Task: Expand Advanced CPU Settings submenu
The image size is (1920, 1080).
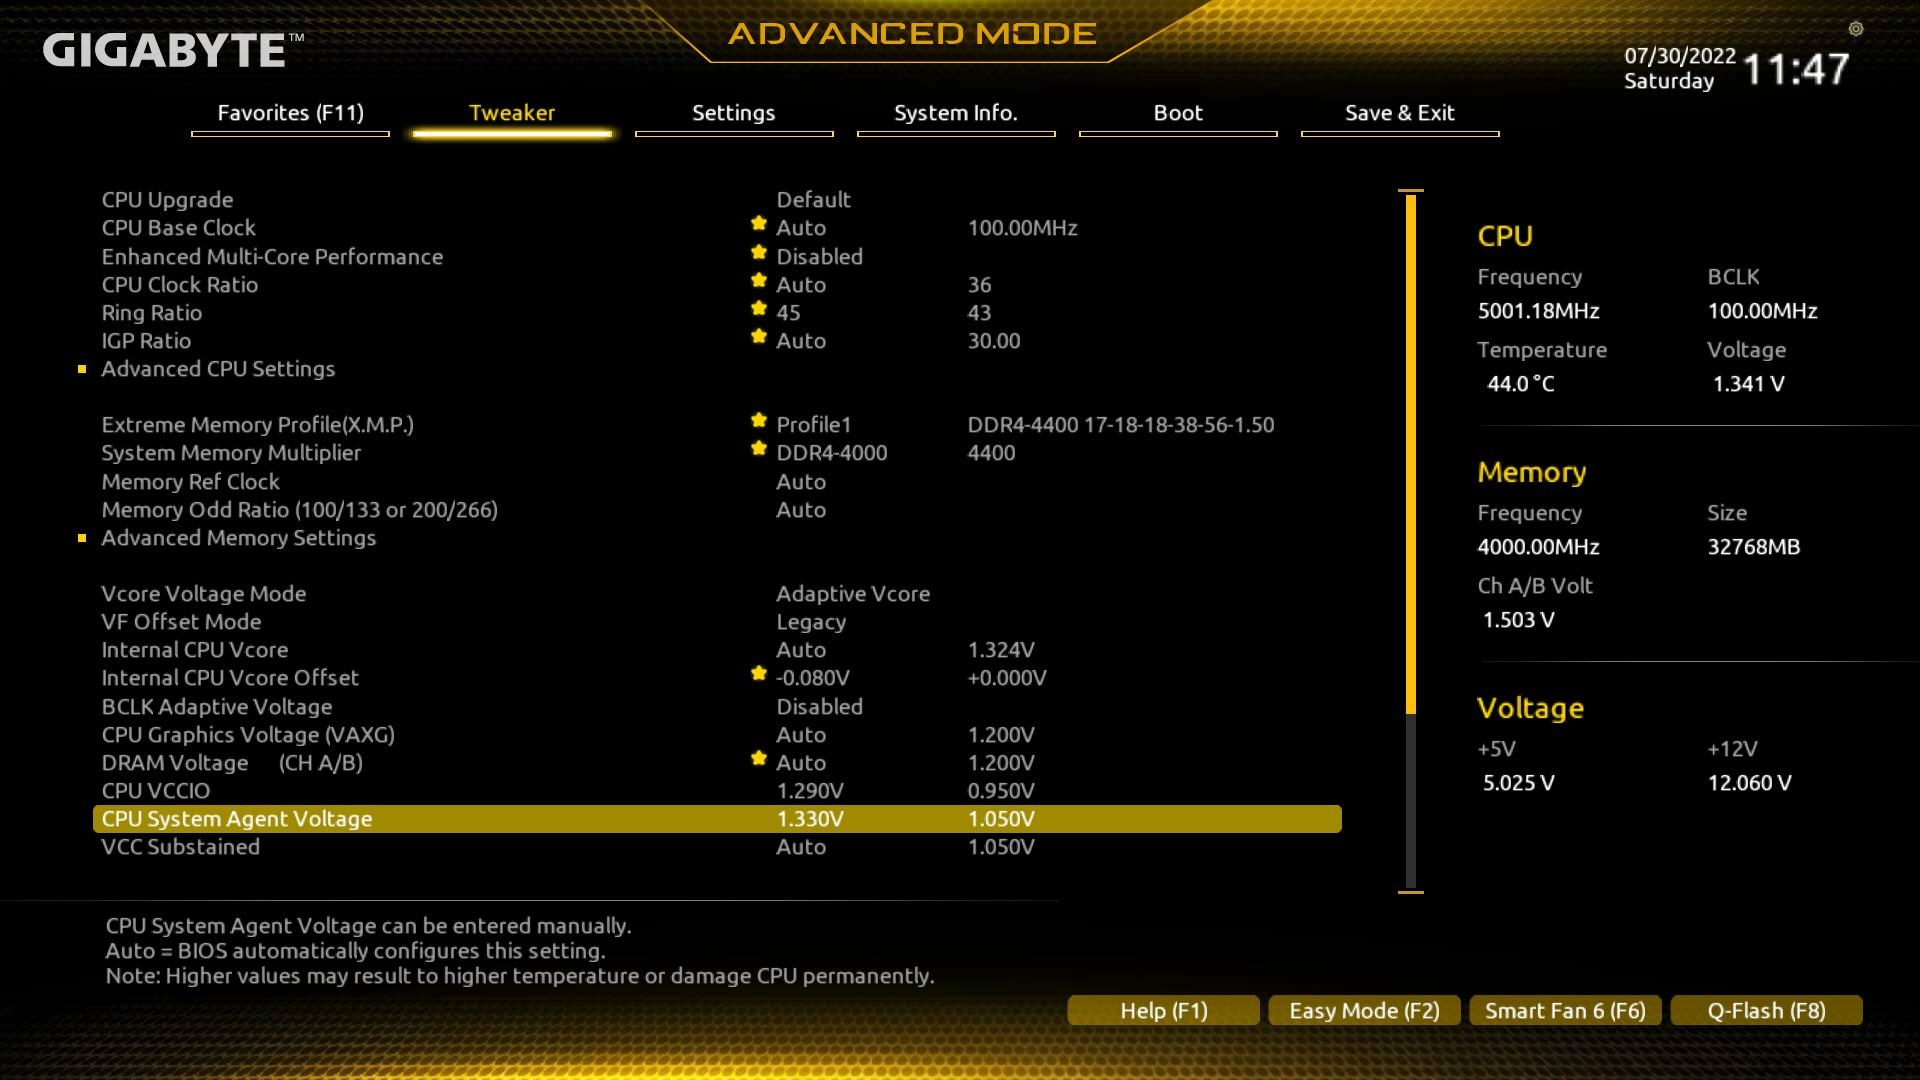Action: [218, 369]
